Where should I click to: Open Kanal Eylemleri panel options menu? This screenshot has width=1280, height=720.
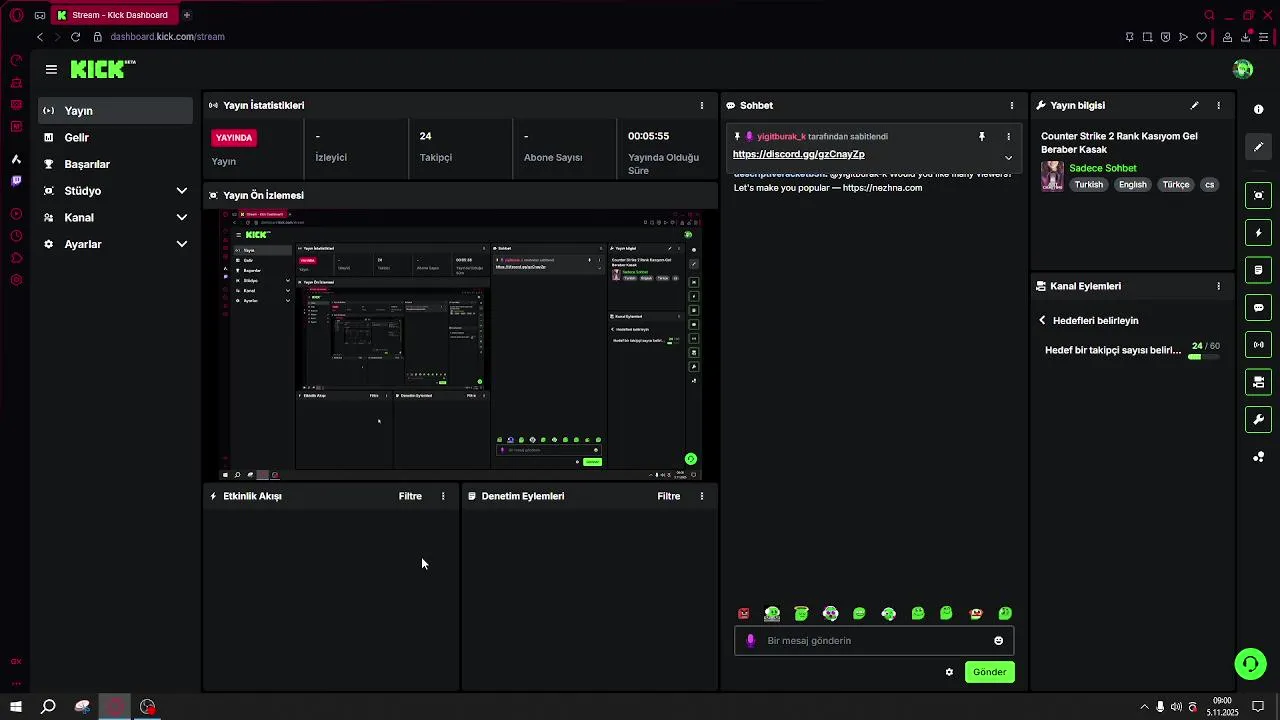(x=1218, y=286)
